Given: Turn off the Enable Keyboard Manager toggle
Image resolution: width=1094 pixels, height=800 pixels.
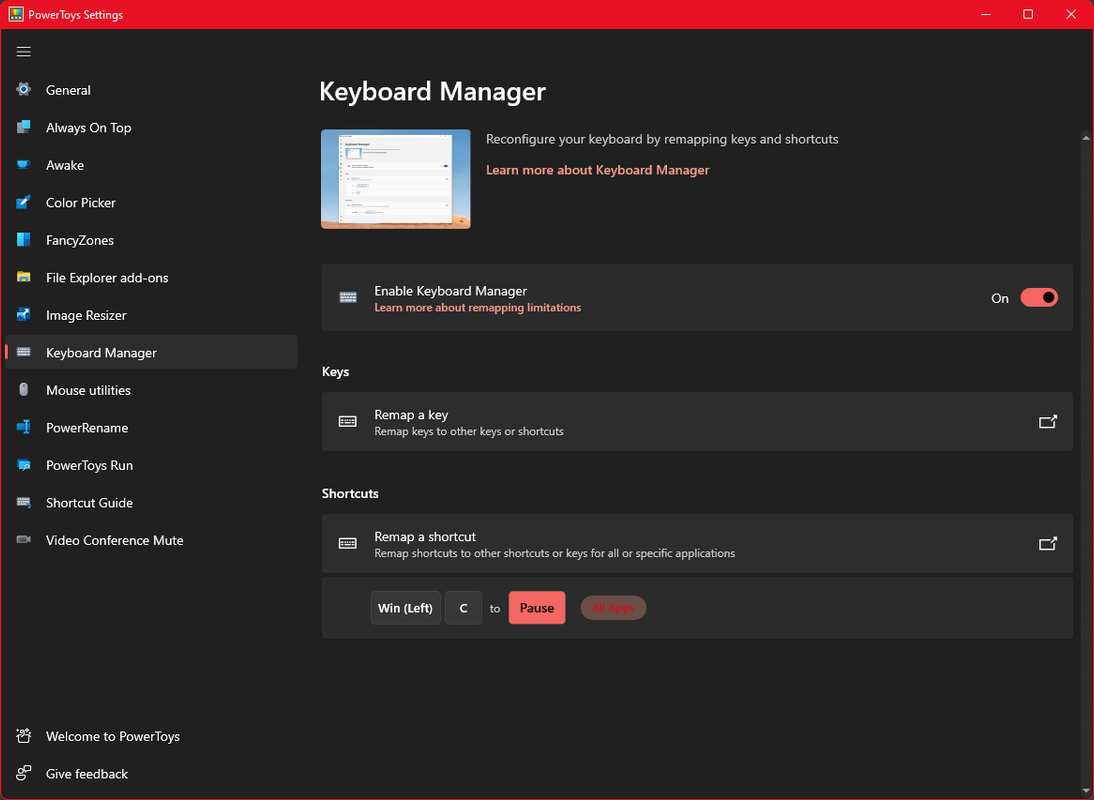Looking at the screenshot, I should pyautogui.click(x=1039, y=298).
